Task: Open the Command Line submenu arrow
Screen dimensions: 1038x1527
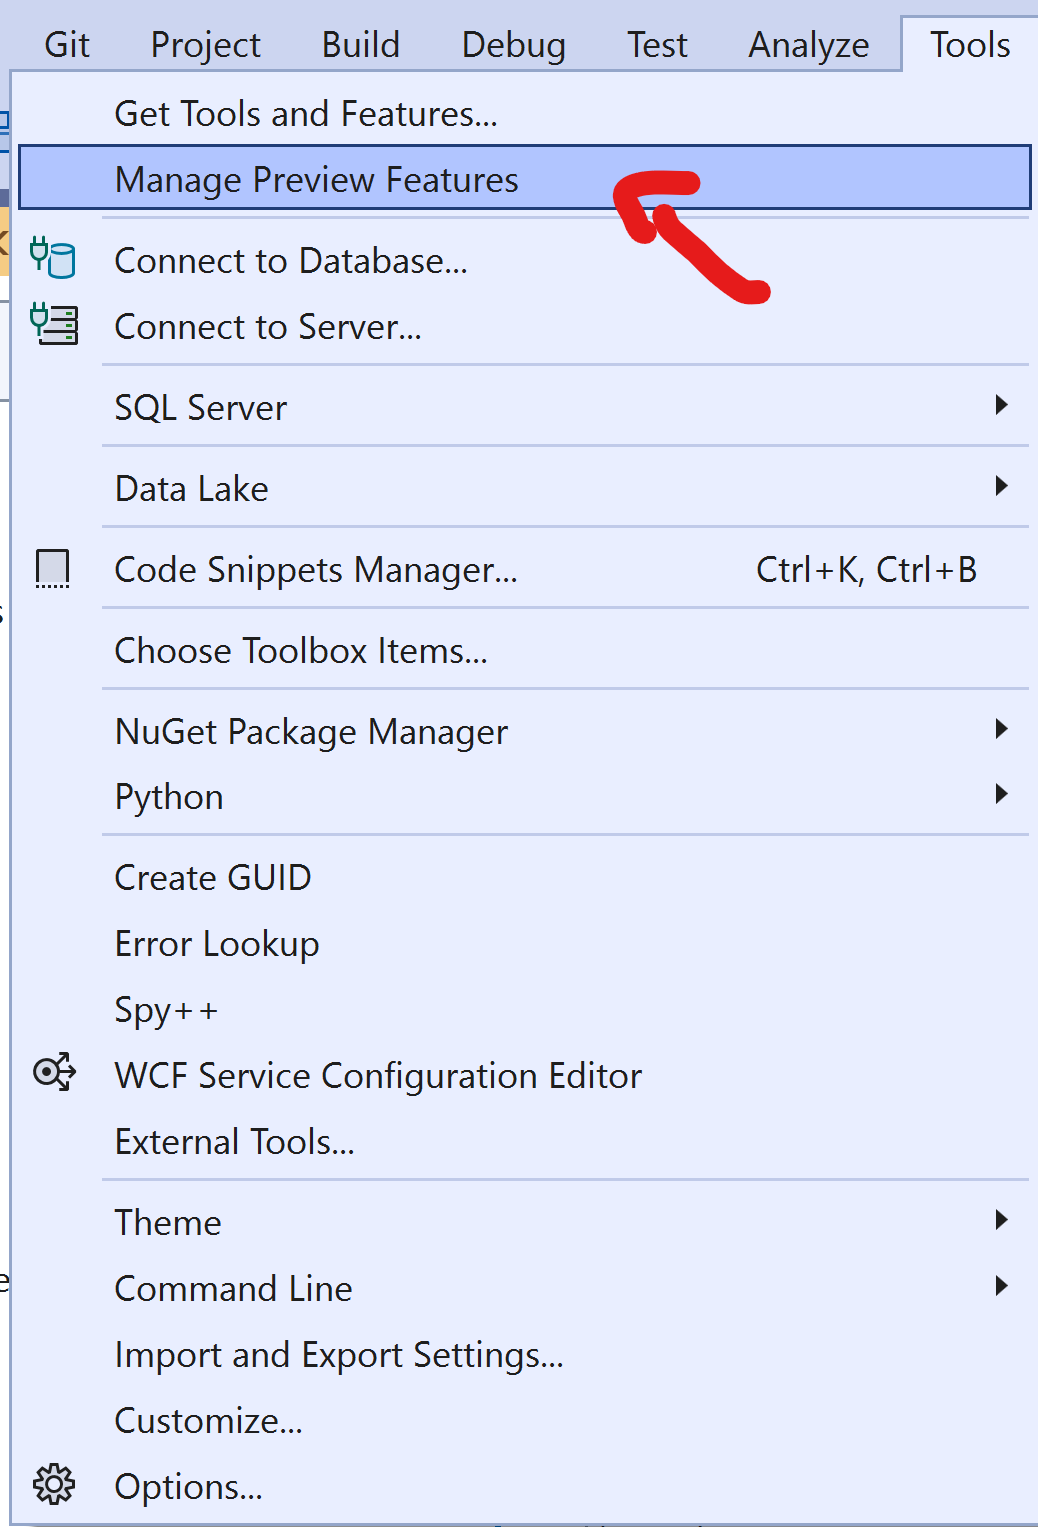Action: [x=1001, y=1286]
